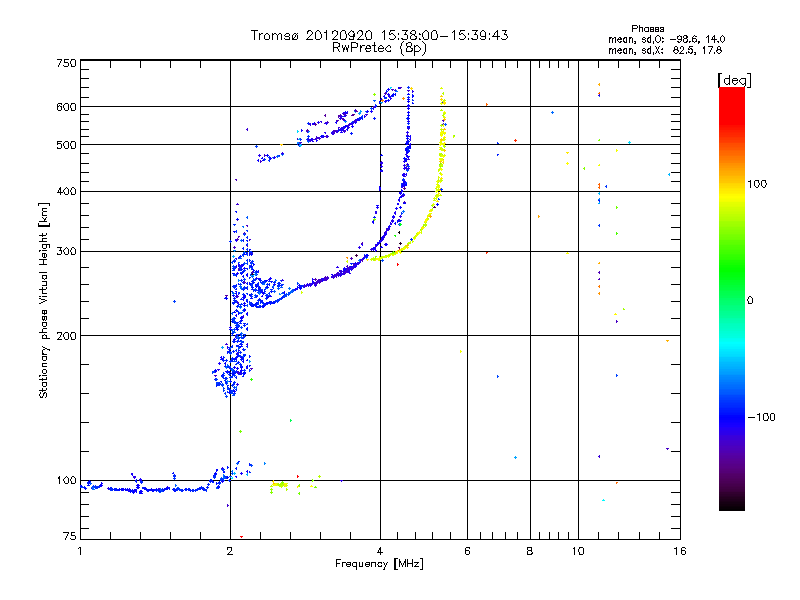Image resolution: width=800 pixels, height=600 pixels.
Task: Click the y-axis label '400'
Action: 66,191
